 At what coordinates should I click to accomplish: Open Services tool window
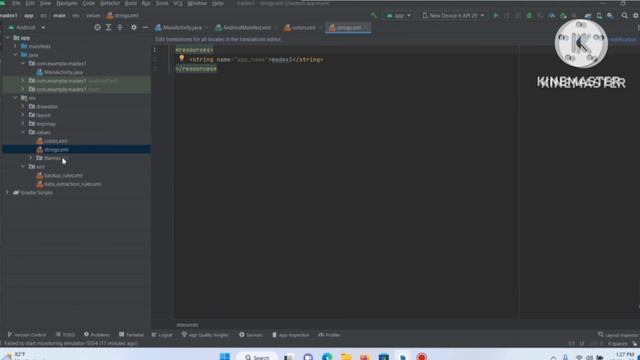point(251,335)
